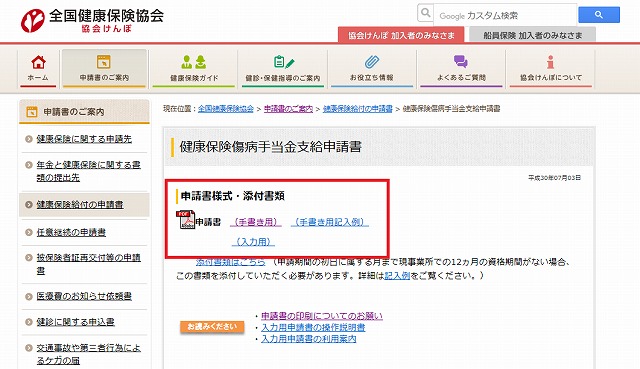Open 医療費のお知らせ依頼書 sidebar link

point(84,296)
